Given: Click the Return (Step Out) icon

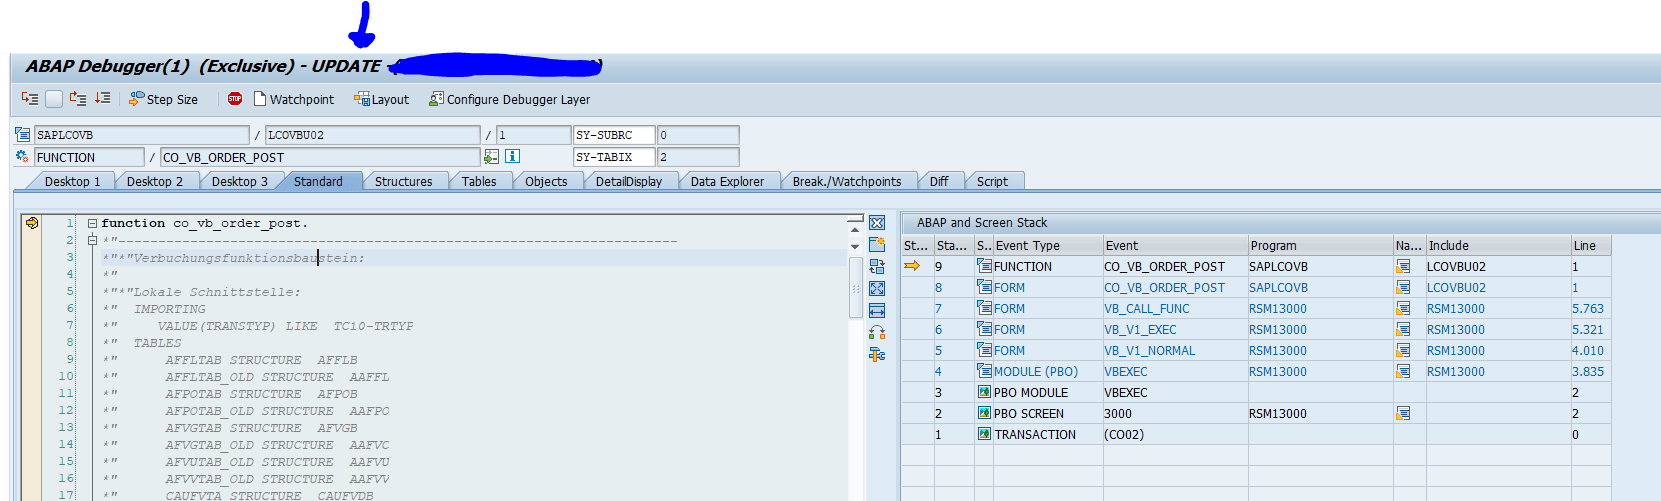Looking at the screenshot, I should (78, 99).
